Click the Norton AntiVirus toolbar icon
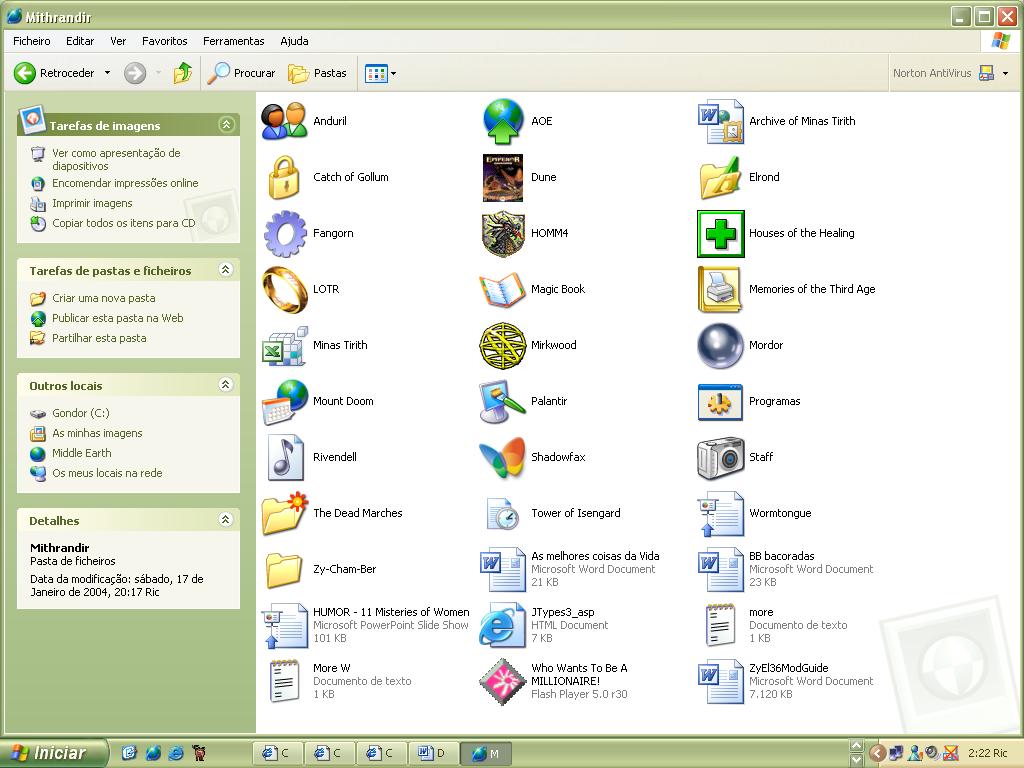This screenshot has width=1024, height=768. pos(986,73)
